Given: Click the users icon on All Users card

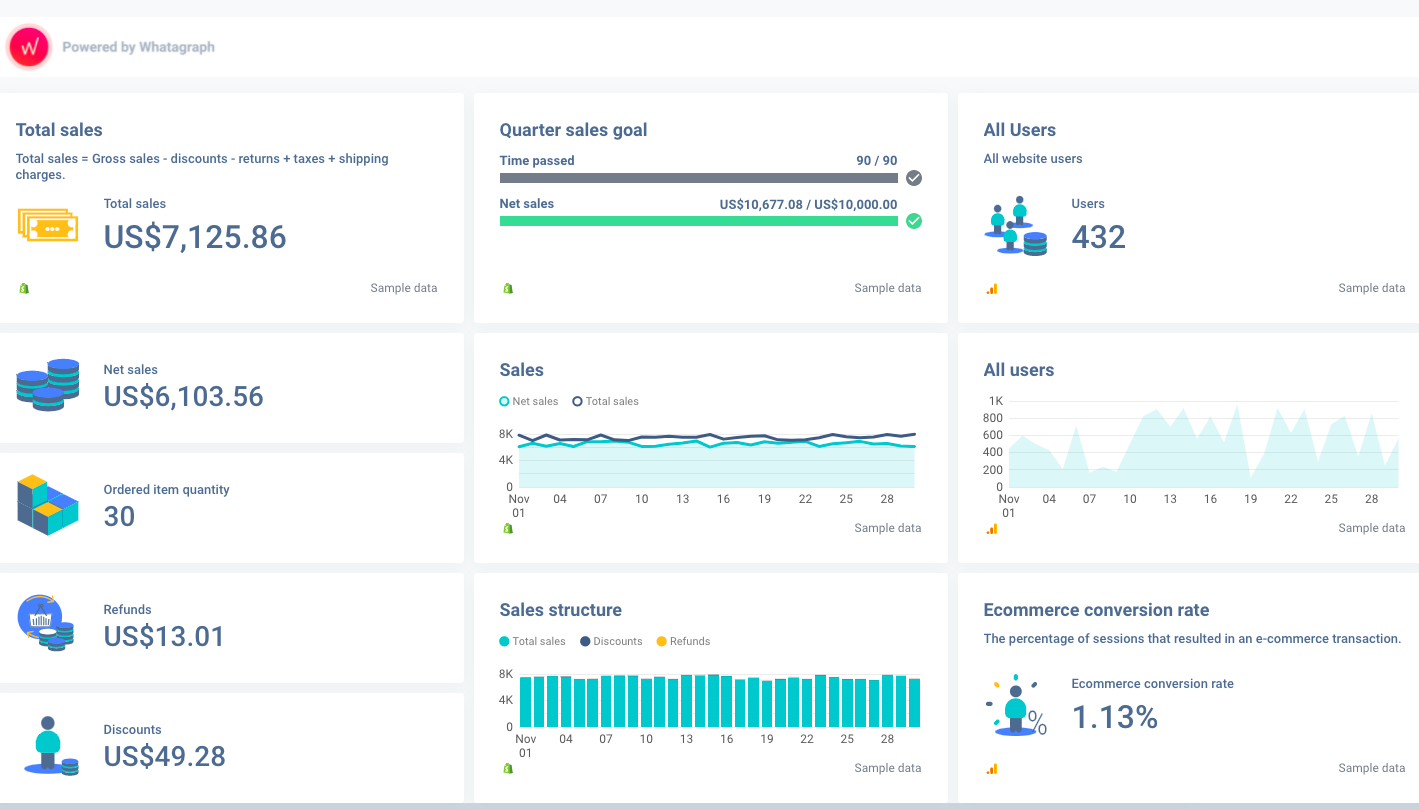Looking at the screenshot, I should click(1016, 225).
